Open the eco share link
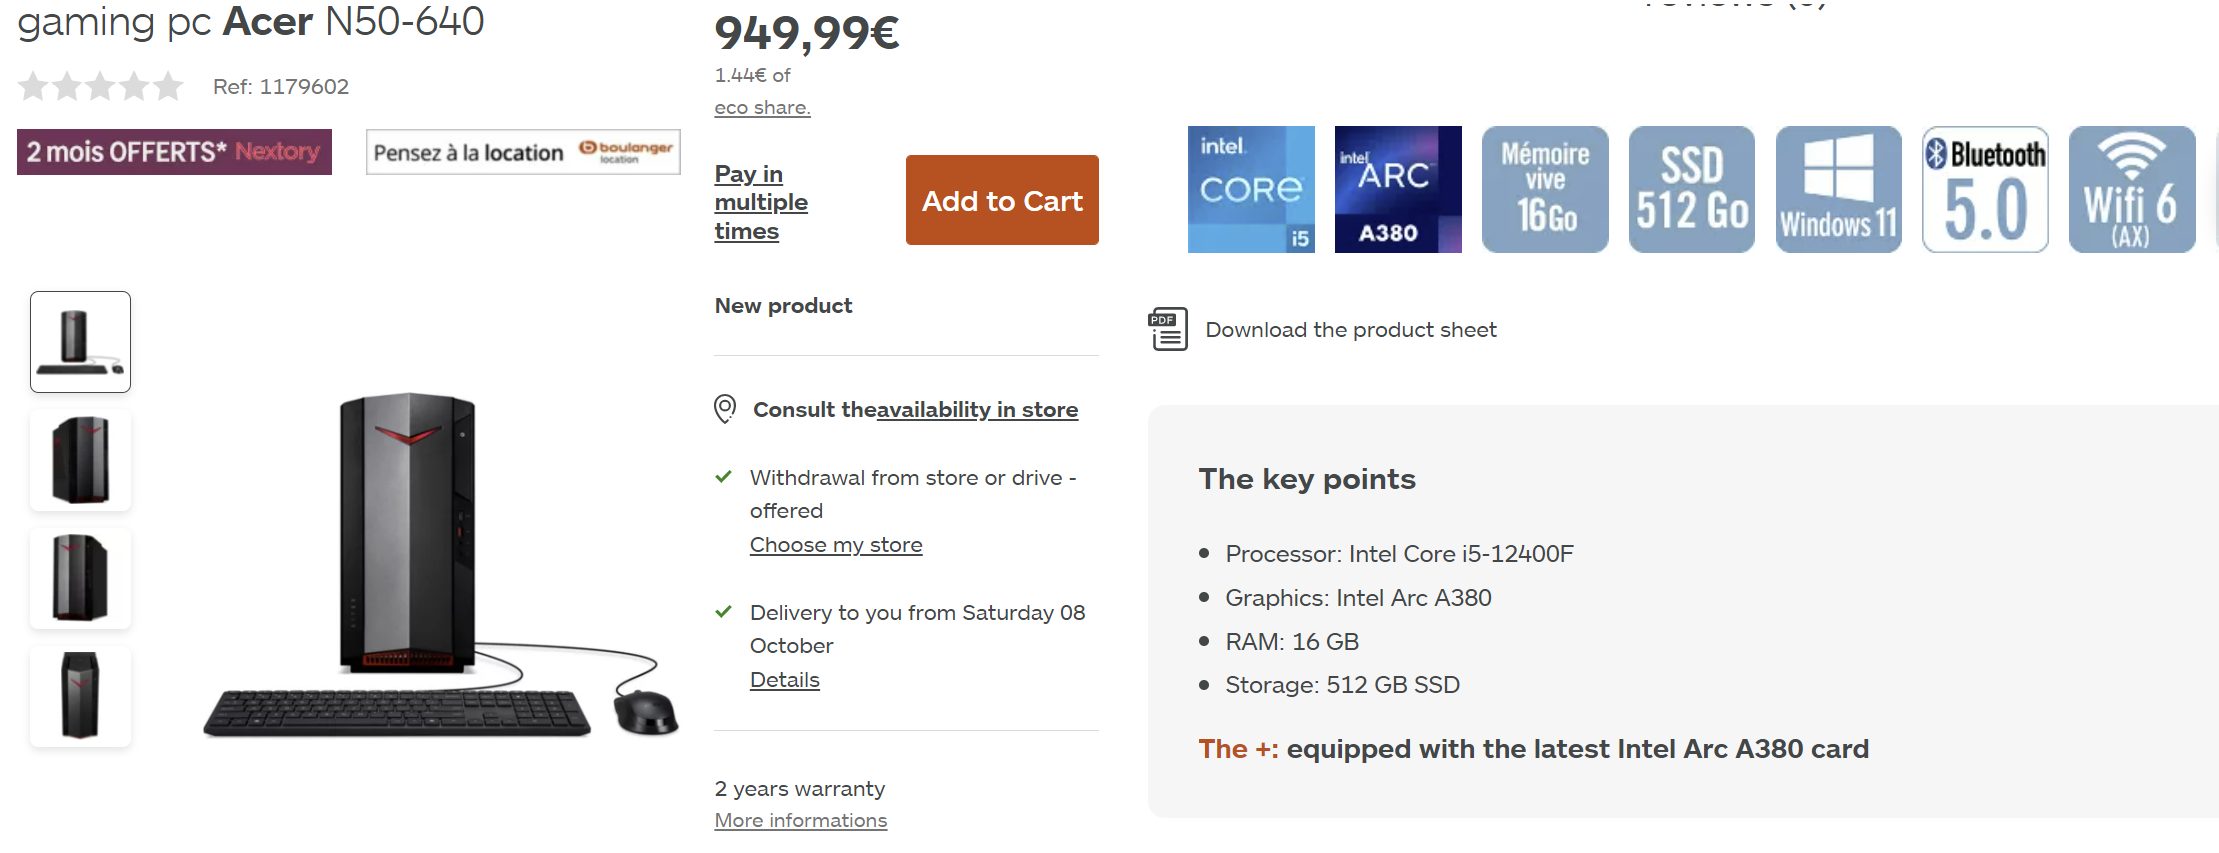 coord(762,107)
